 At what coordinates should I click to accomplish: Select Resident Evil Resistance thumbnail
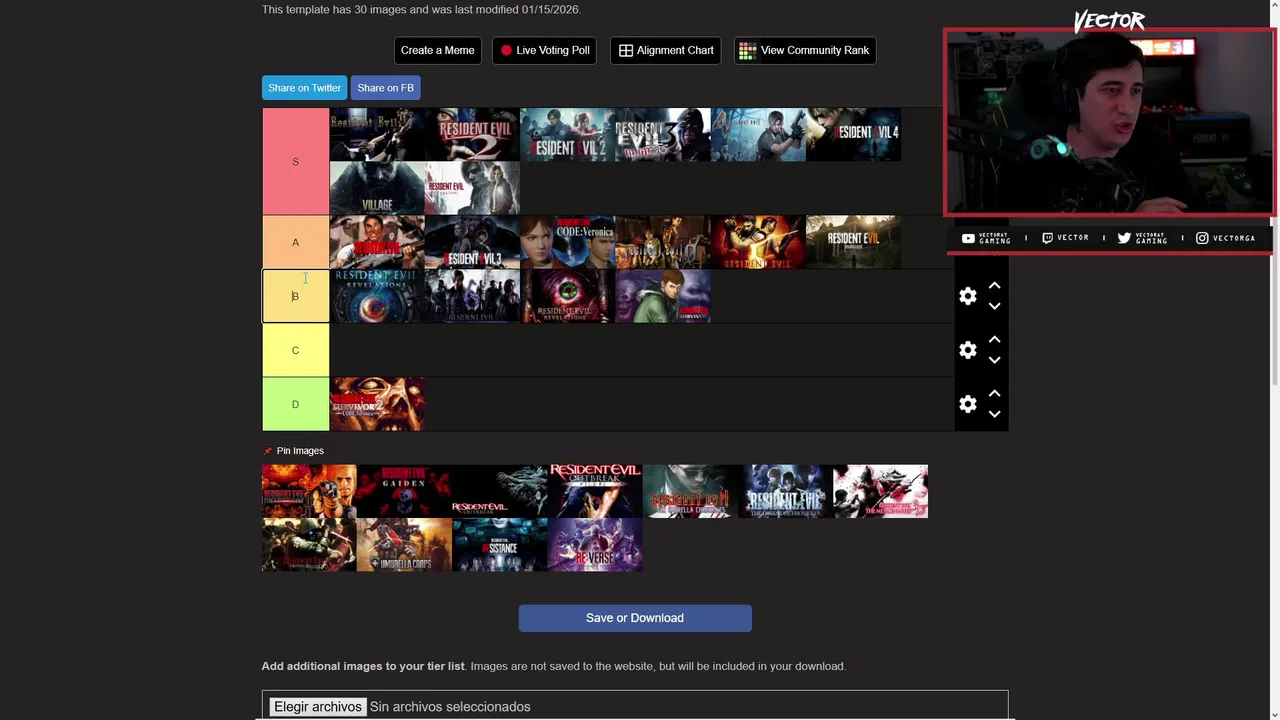click(499, 545)
